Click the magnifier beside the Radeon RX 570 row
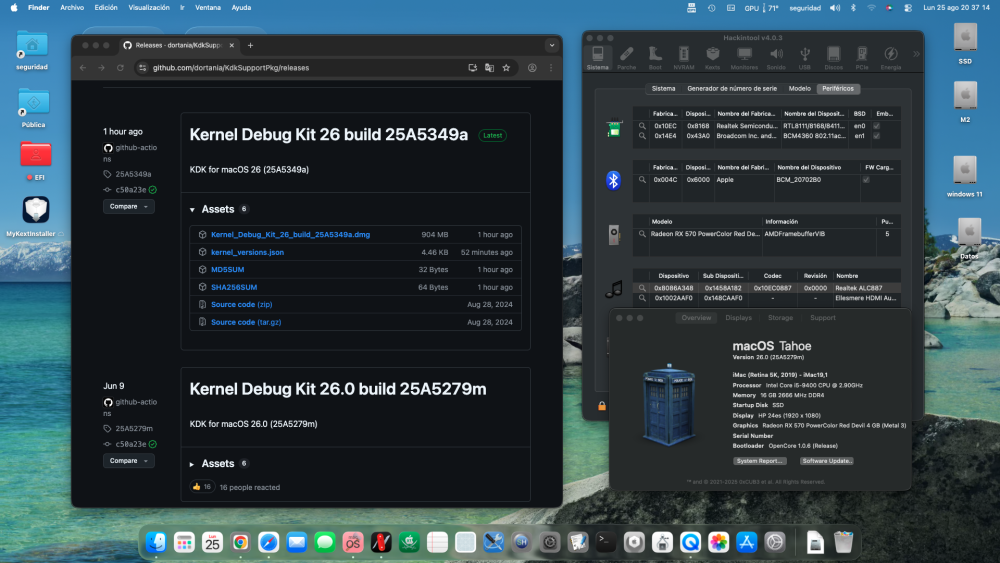 [642, 234]
